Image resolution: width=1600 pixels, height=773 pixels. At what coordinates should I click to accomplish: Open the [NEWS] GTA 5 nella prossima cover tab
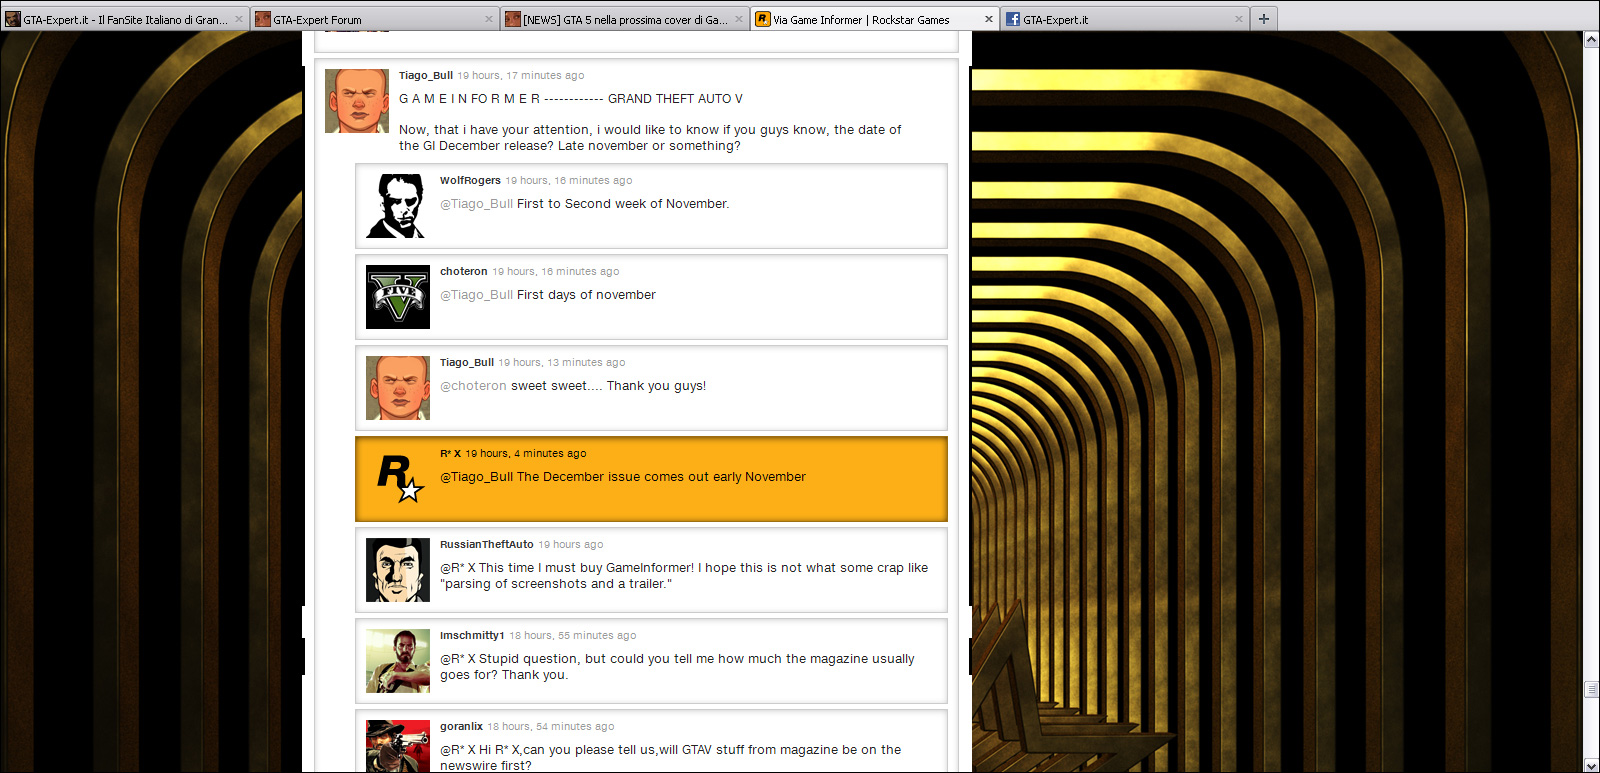point(625,19)
